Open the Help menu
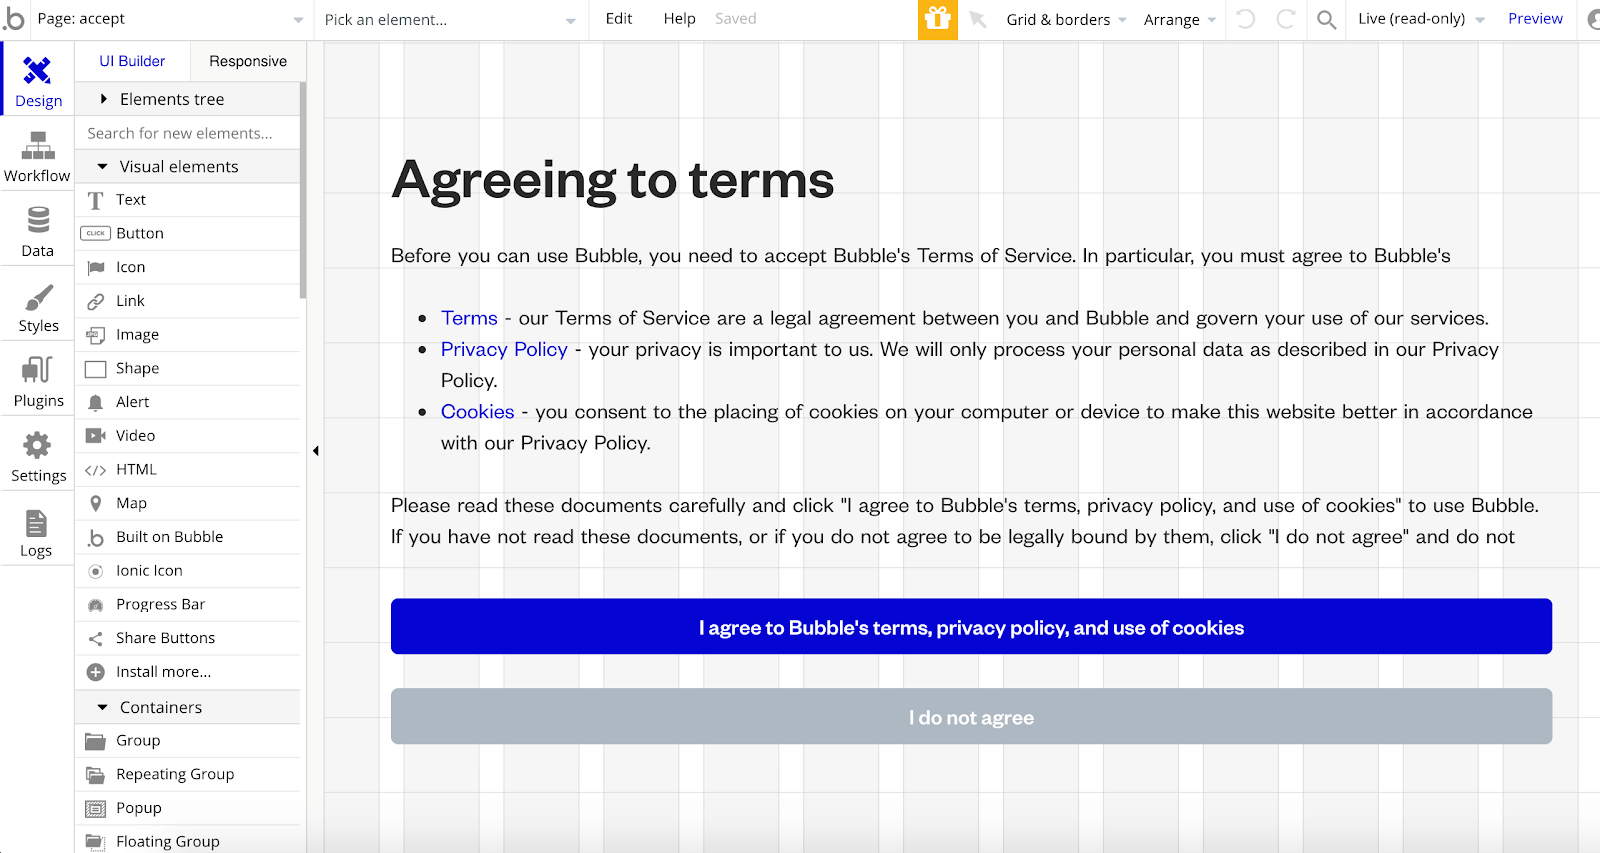 pos(680,19)
